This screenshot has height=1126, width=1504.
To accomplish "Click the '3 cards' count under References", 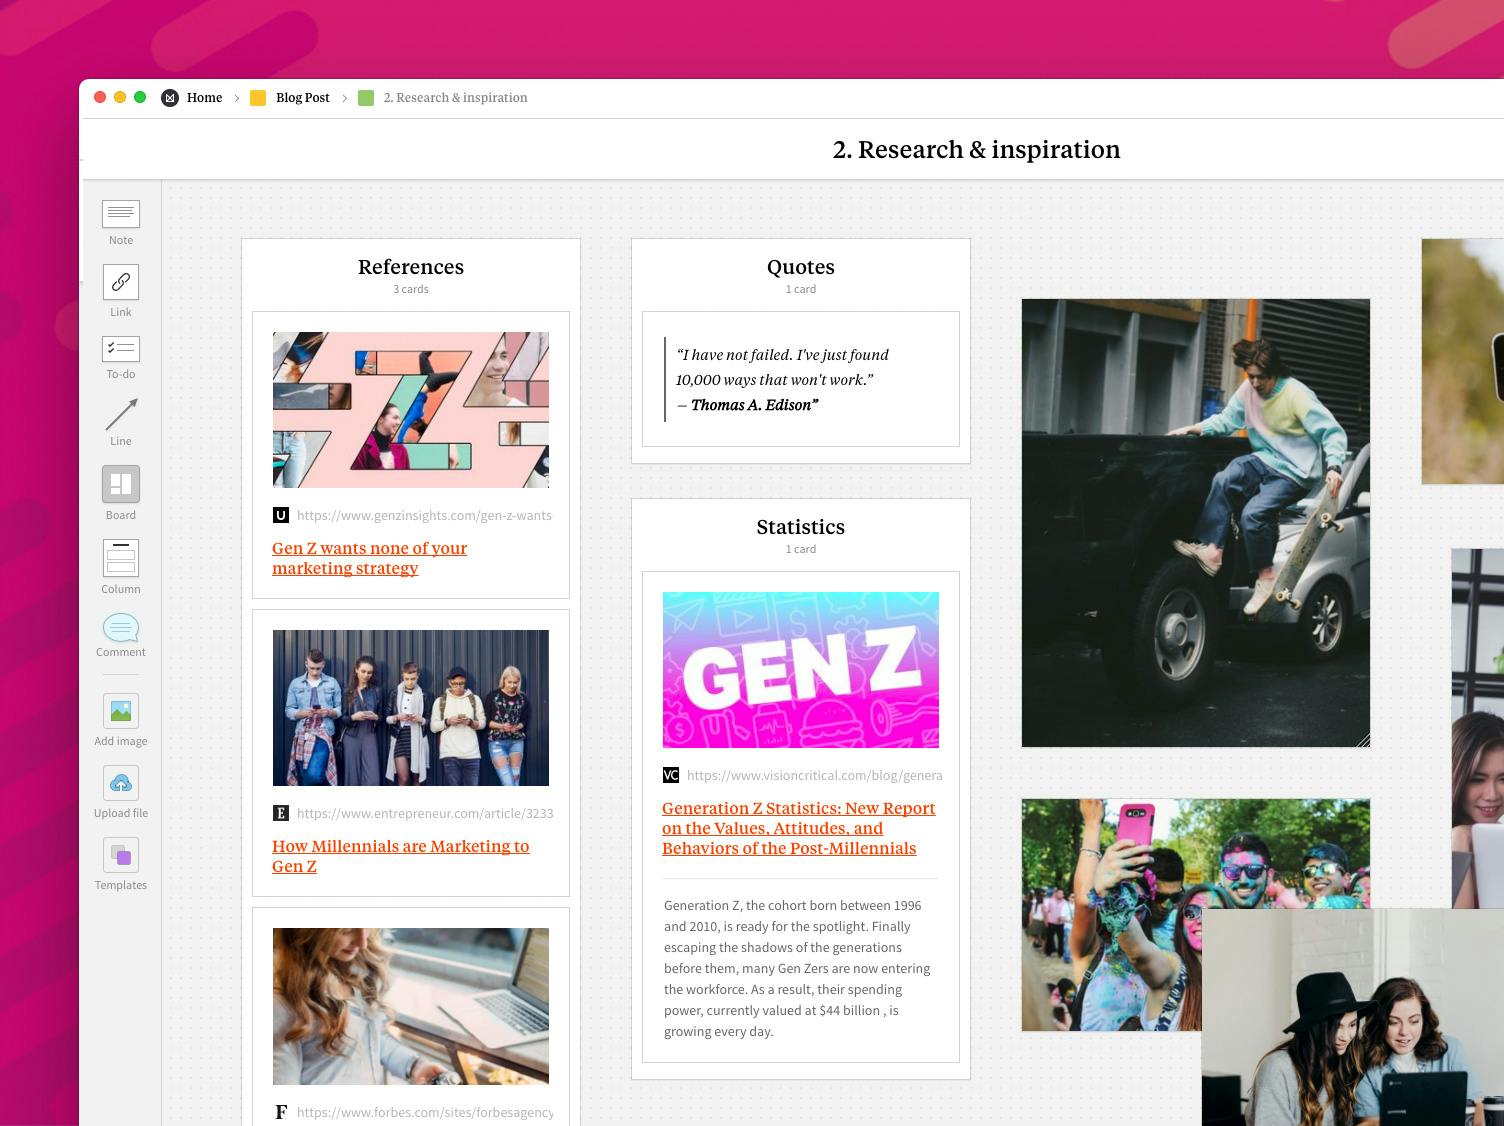I will [x=411, y=289].
